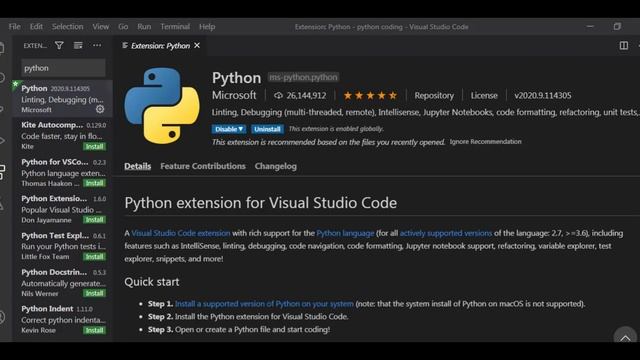Viewport: 640px width, 360px height.
Task: Select the Kite Autocomplete extension in list
Action: tap(62, 136)
